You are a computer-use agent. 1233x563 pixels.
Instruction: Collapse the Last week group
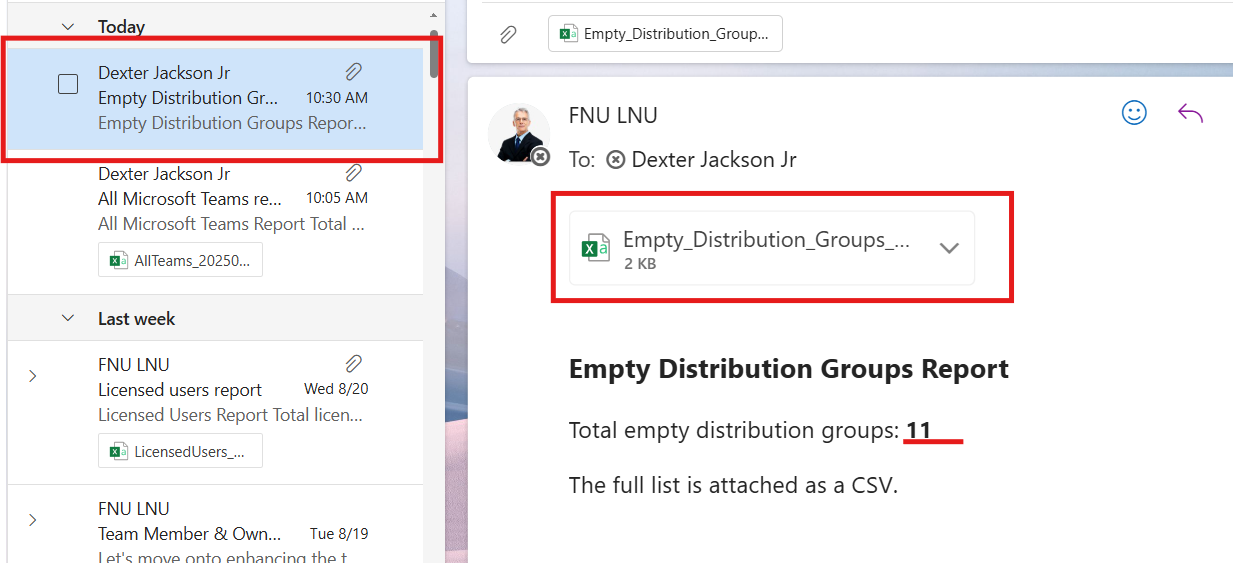(68, 318)
